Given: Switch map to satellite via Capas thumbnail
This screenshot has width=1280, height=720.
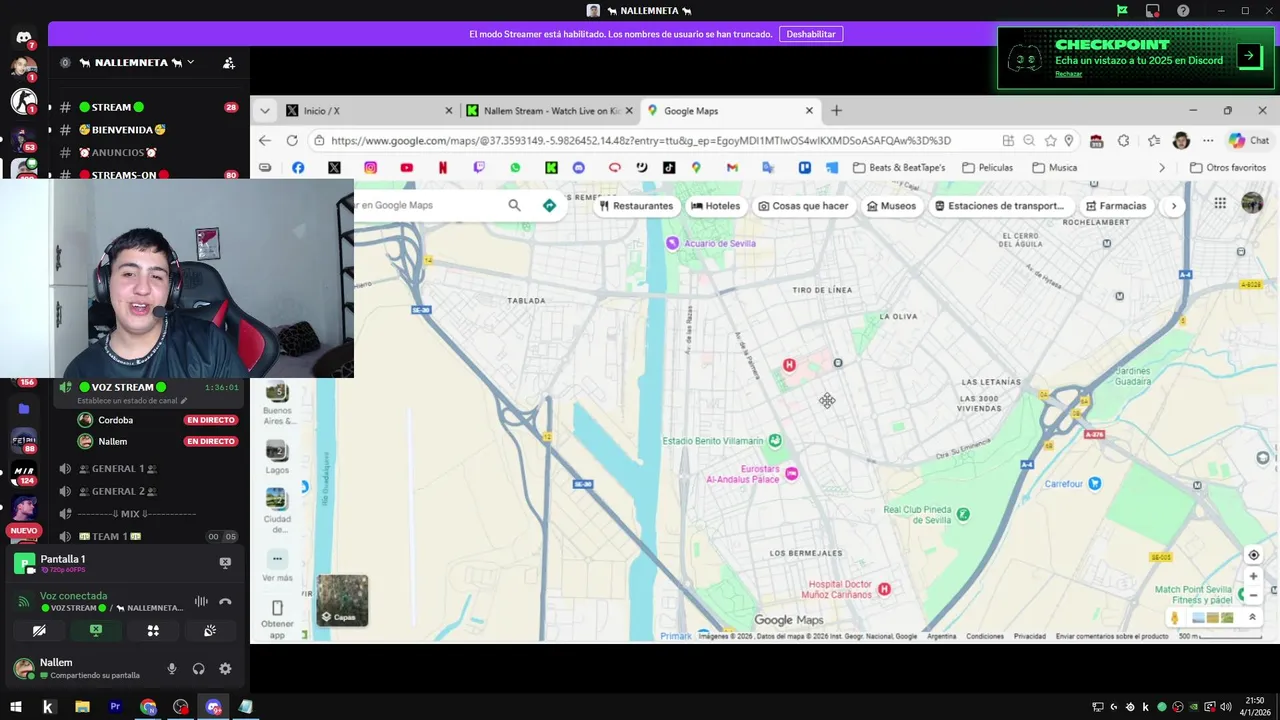Looking at the screenshot, I should click(x=343, y=600).
